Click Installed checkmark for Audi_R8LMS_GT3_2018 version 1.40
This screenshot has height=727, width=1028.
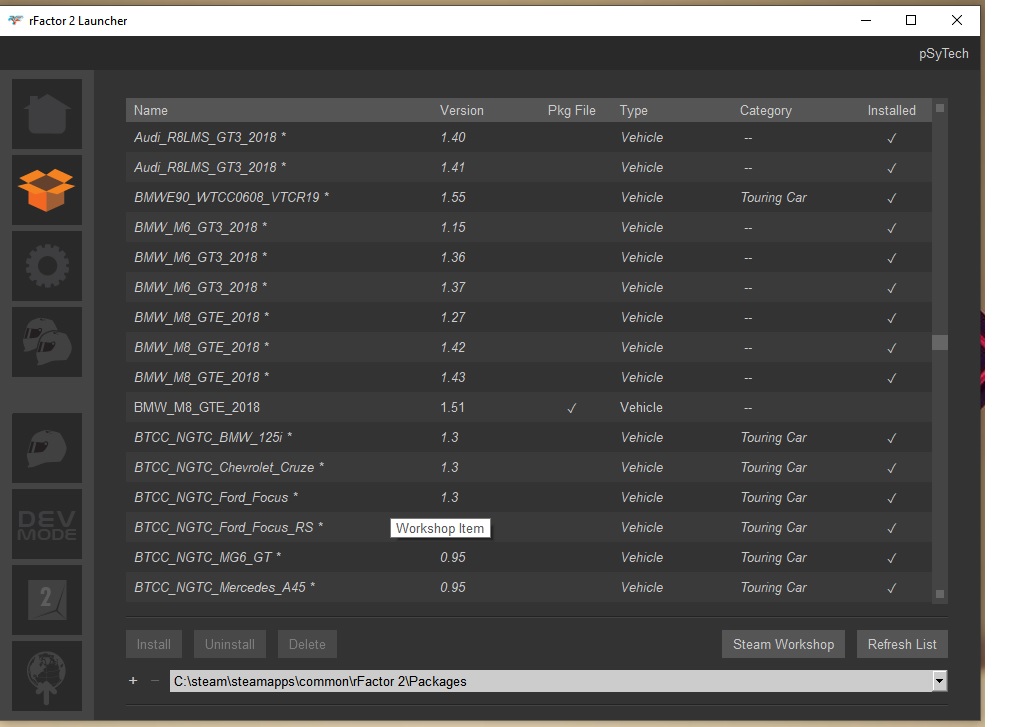pyautogui.click(x=891, y=138)
